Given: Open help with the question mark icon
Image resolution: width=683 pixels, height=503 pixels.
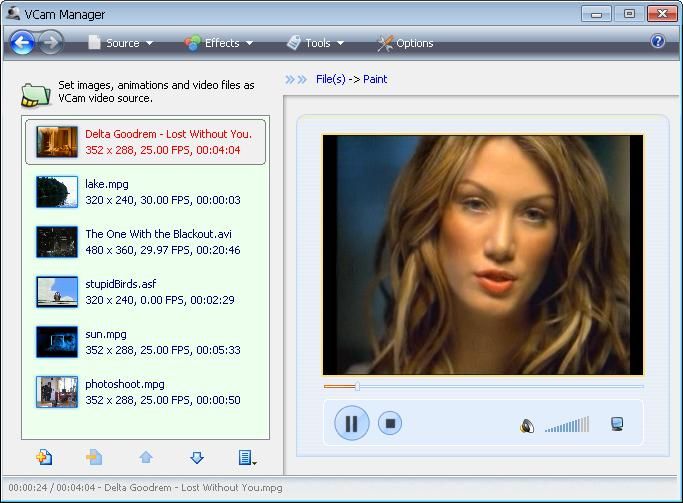Looking at the screenshot, I should [657, 41].
